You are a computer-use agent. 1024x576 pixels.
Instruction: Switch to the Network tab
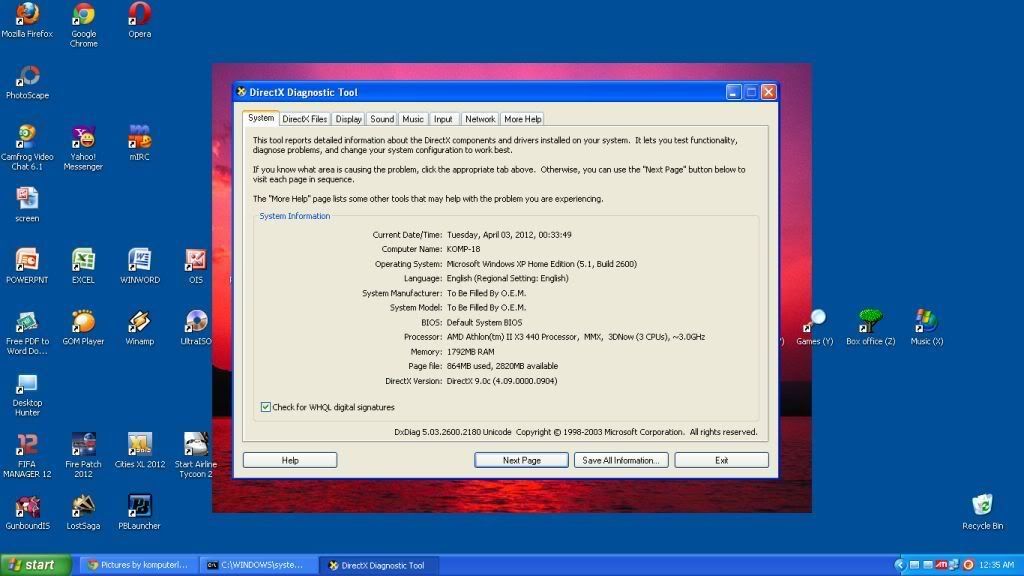(480, 119)
